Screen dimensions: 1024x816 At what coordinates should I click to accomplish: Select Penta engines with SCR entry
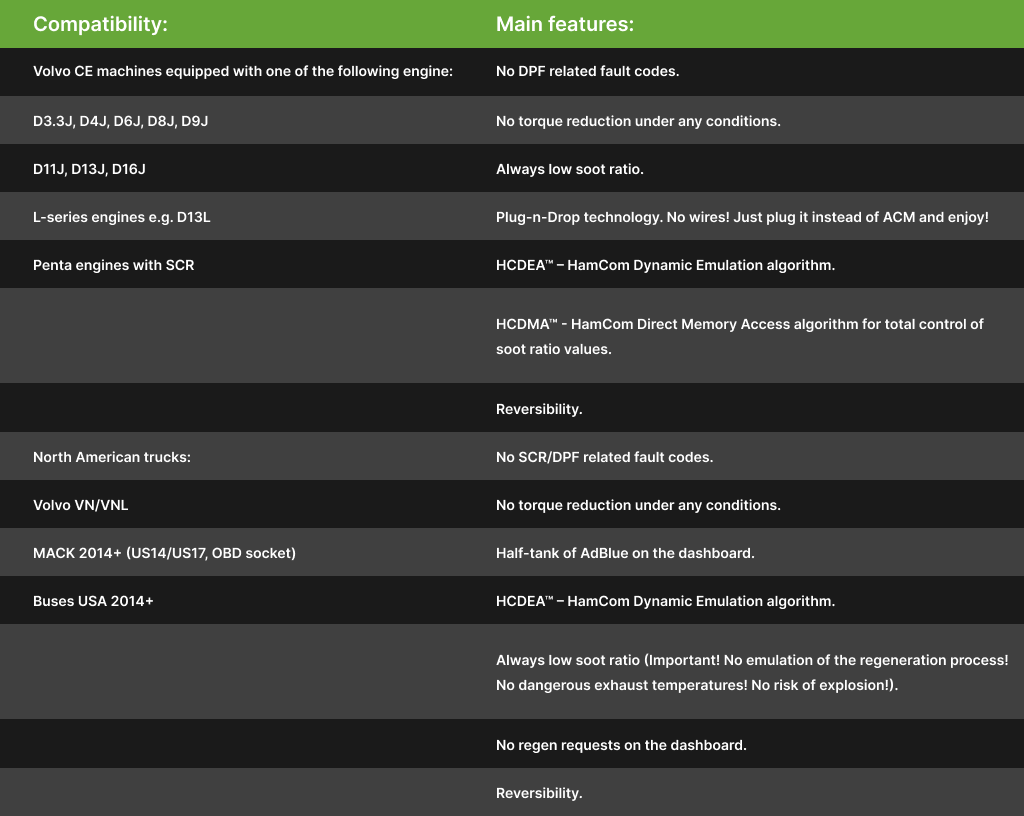pos(113,265)
